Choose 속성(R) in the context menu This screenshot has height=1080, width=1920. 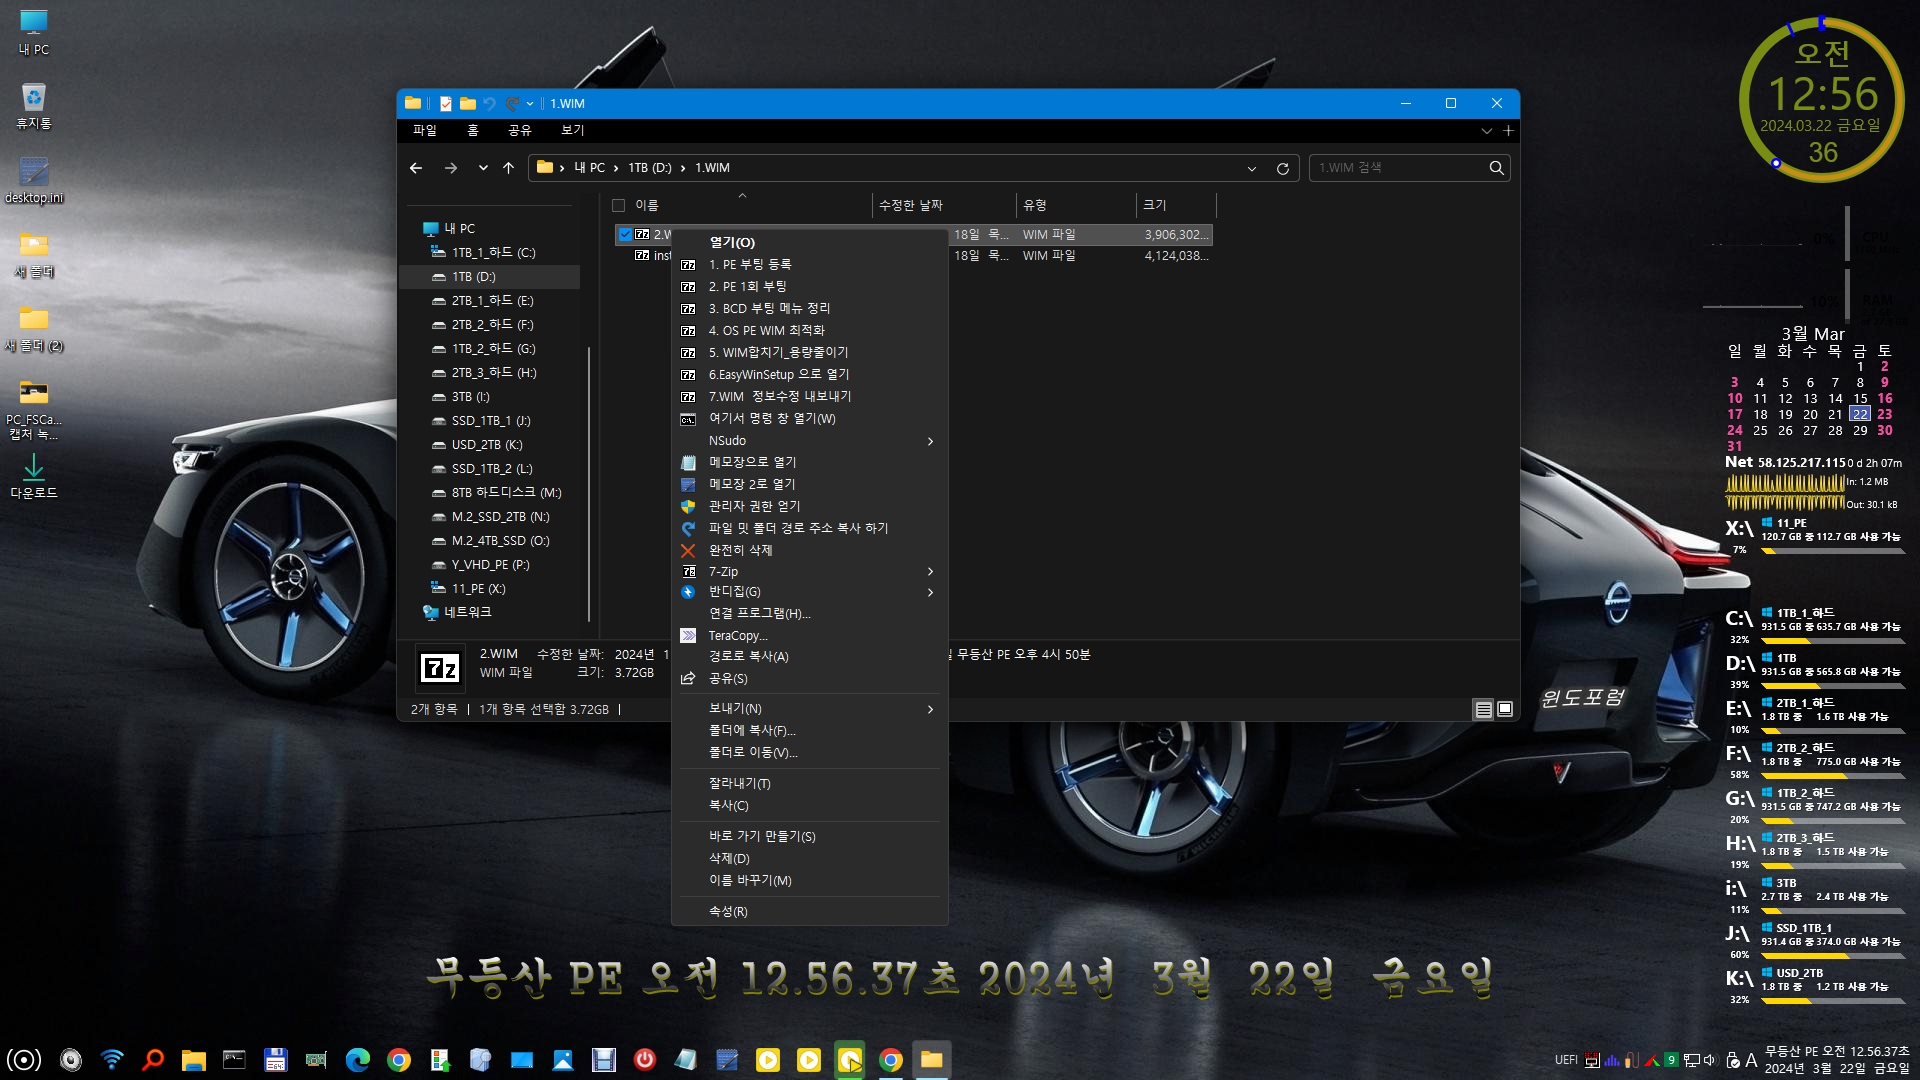pyautogui.click(x=810, y=912)
